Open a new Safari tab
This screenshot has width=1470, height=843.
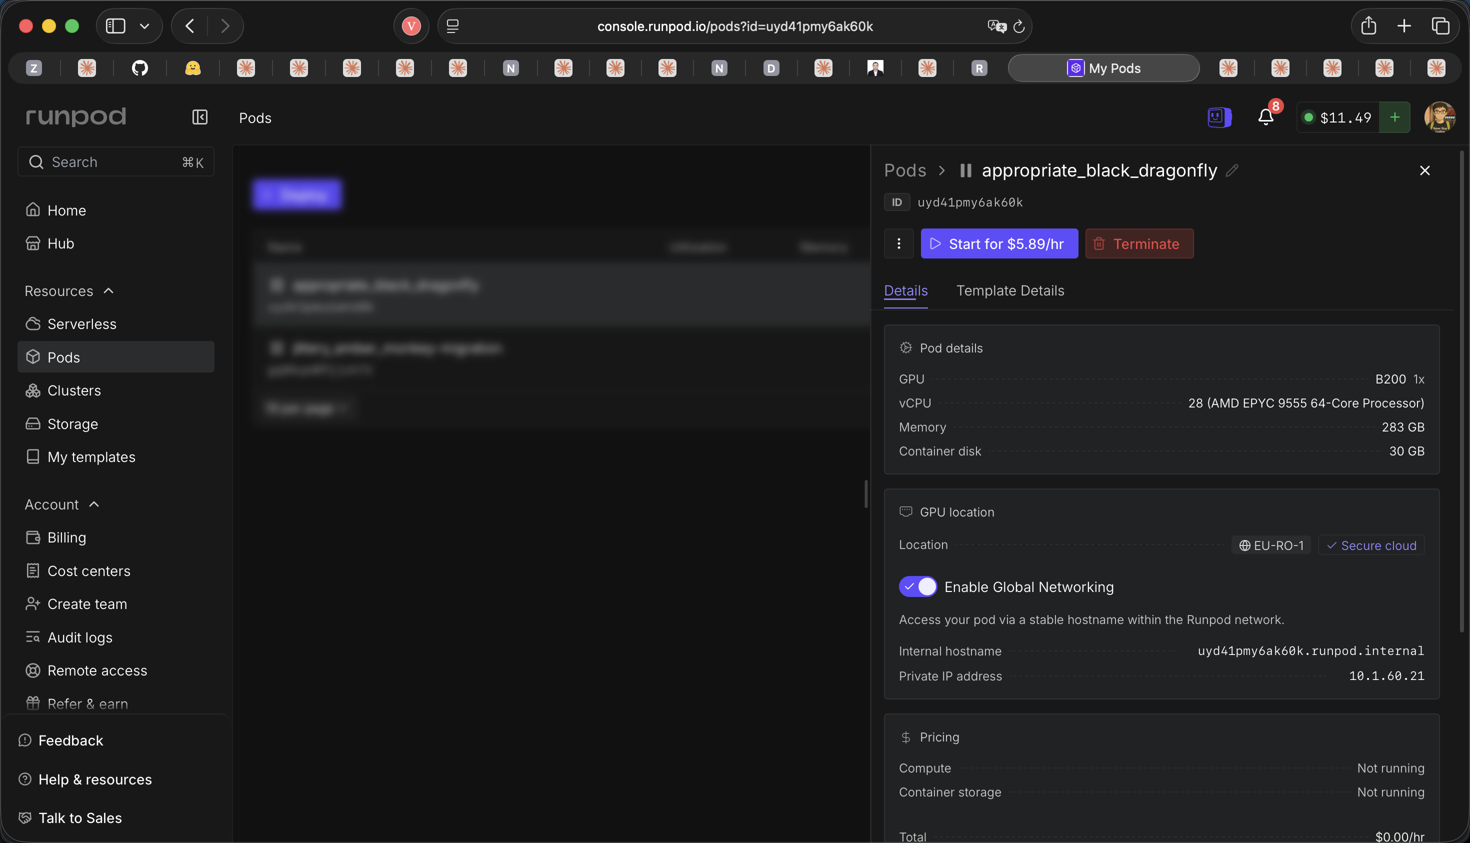click(1404, 26)
